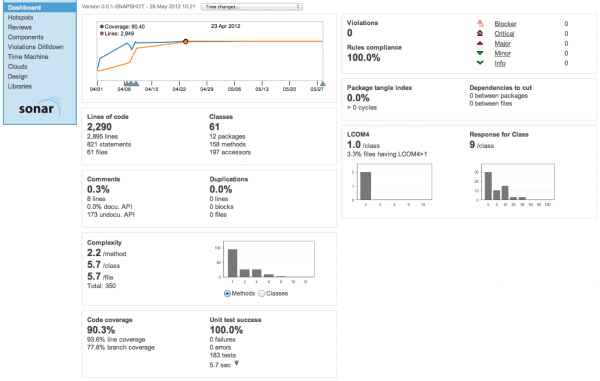Select the Classes radio button
This screenshot has width=600, height=381.
[x=262, y=293]
